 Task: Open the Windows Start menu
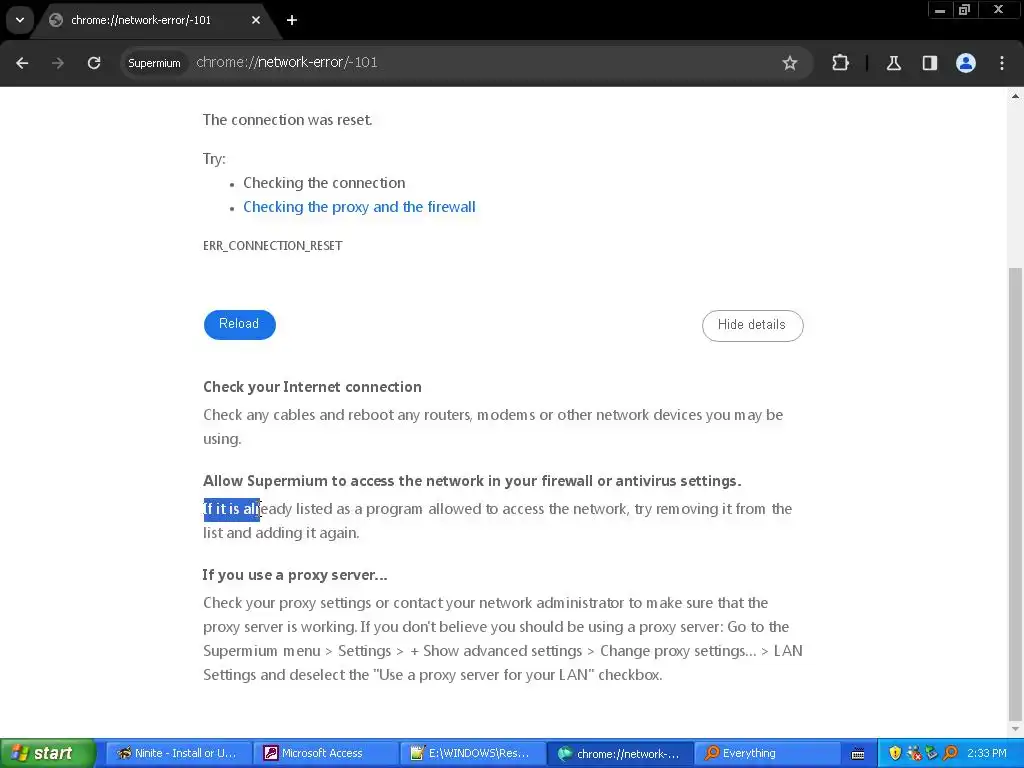(47, 753)
